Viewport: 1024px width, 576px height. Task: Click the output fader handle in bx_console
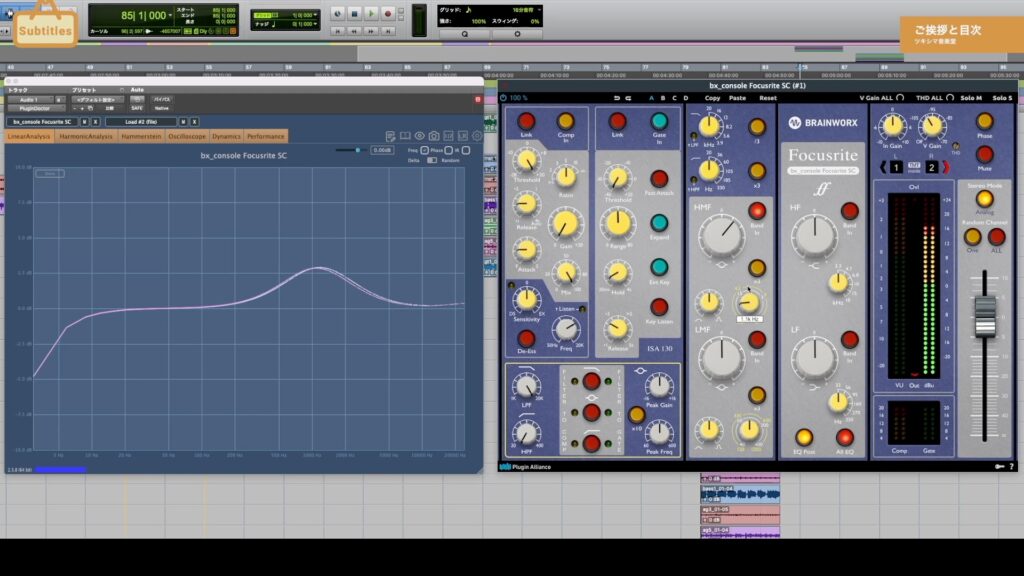point(985,316)
